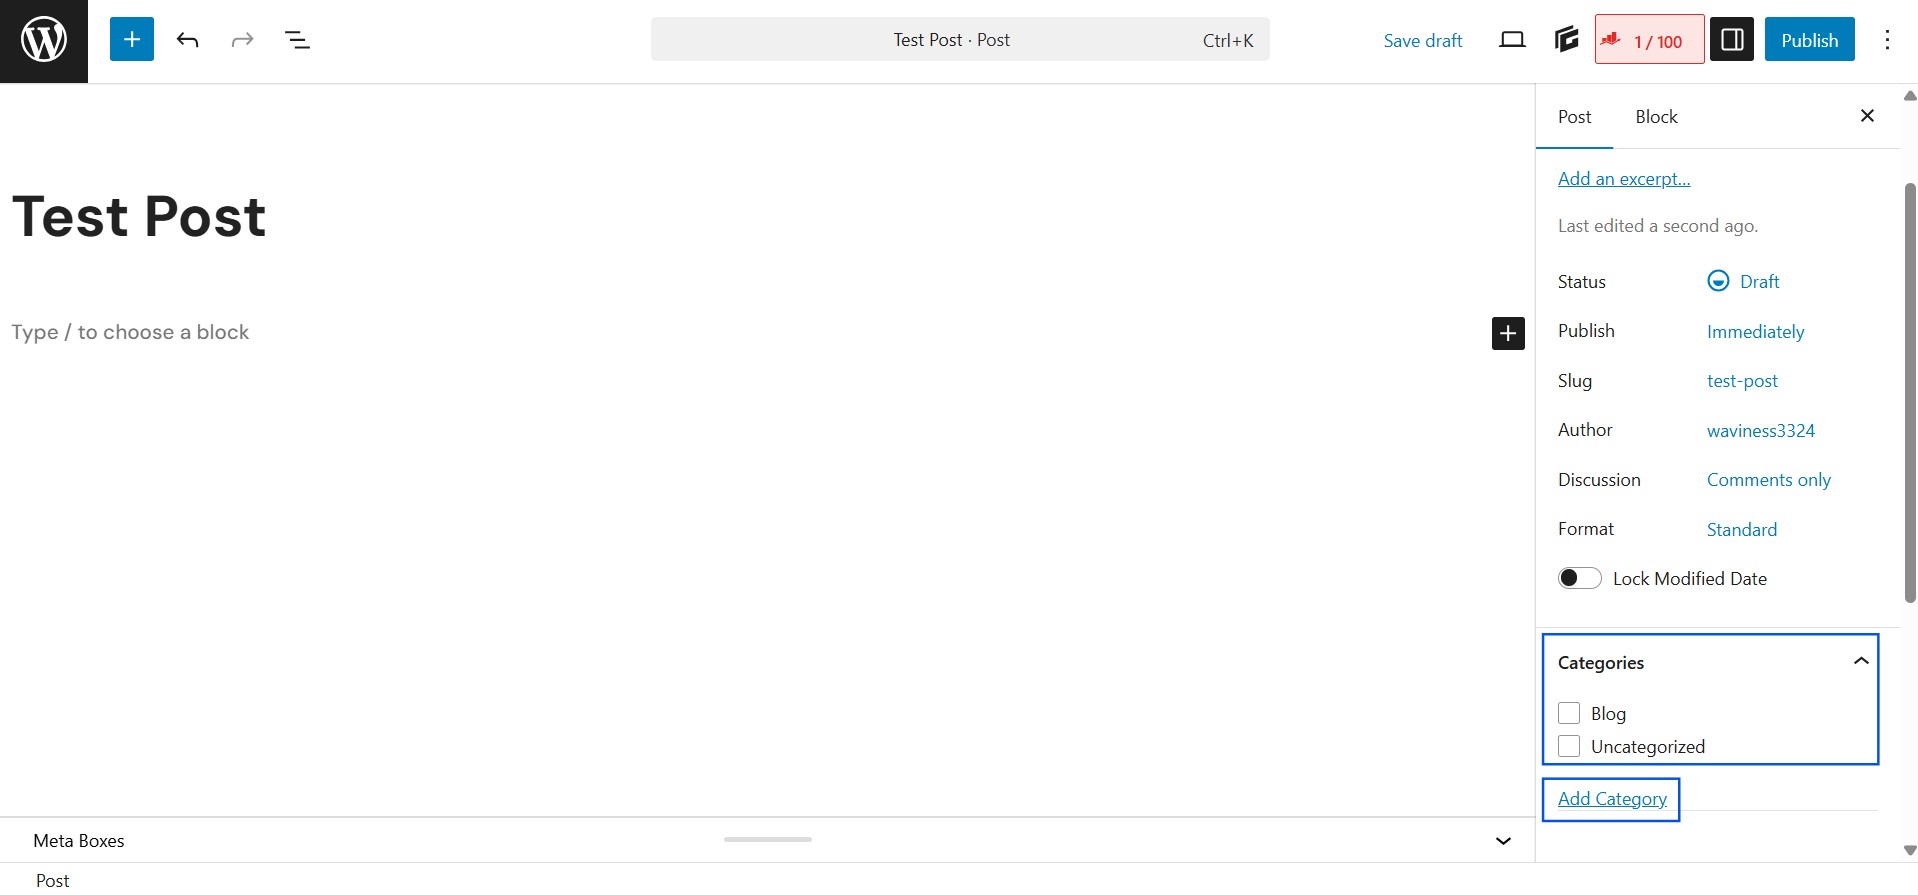Check the Blog category checkbox

click(x=1569, y=713)
